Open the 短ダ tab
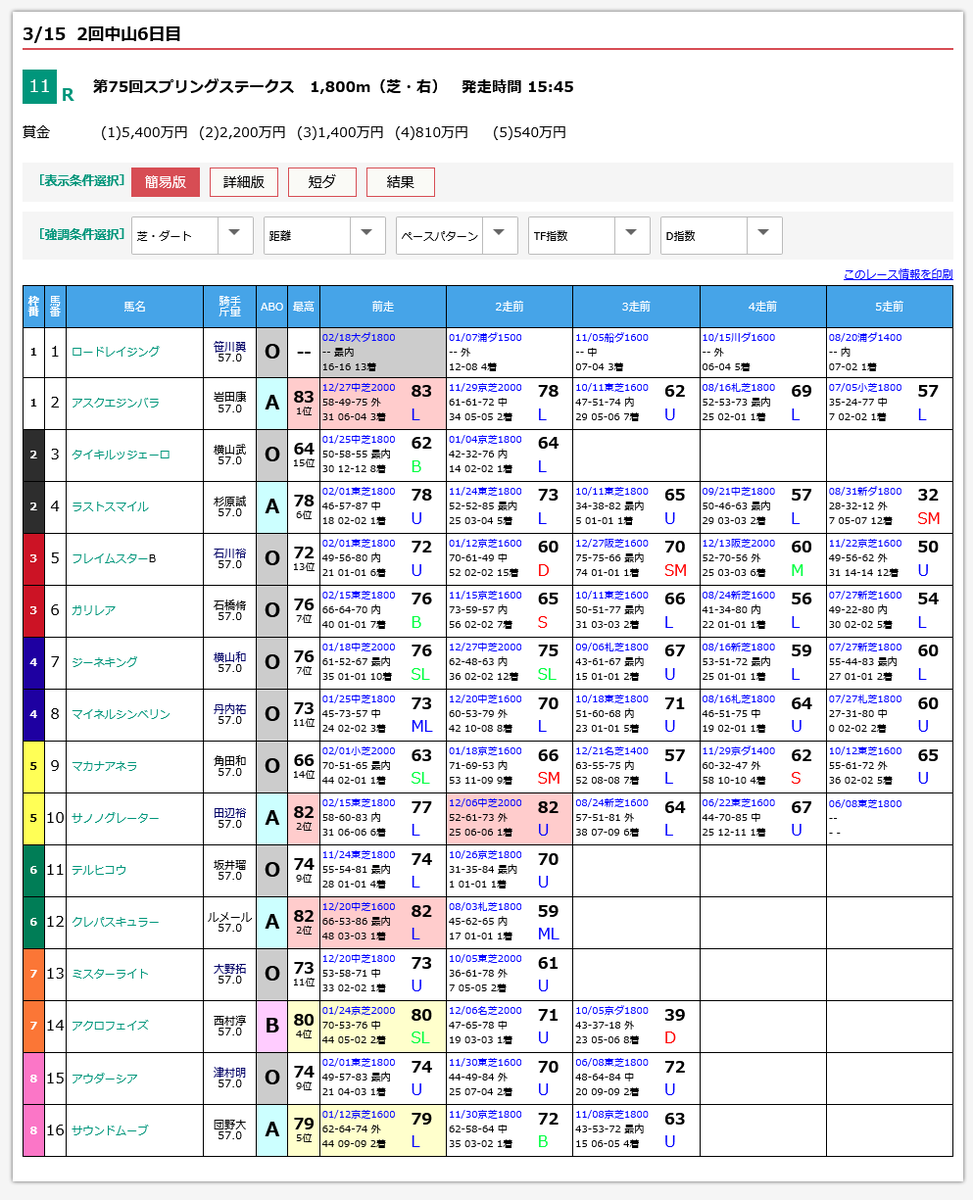This screenshot has width=973, height=1200. [322, 182]
